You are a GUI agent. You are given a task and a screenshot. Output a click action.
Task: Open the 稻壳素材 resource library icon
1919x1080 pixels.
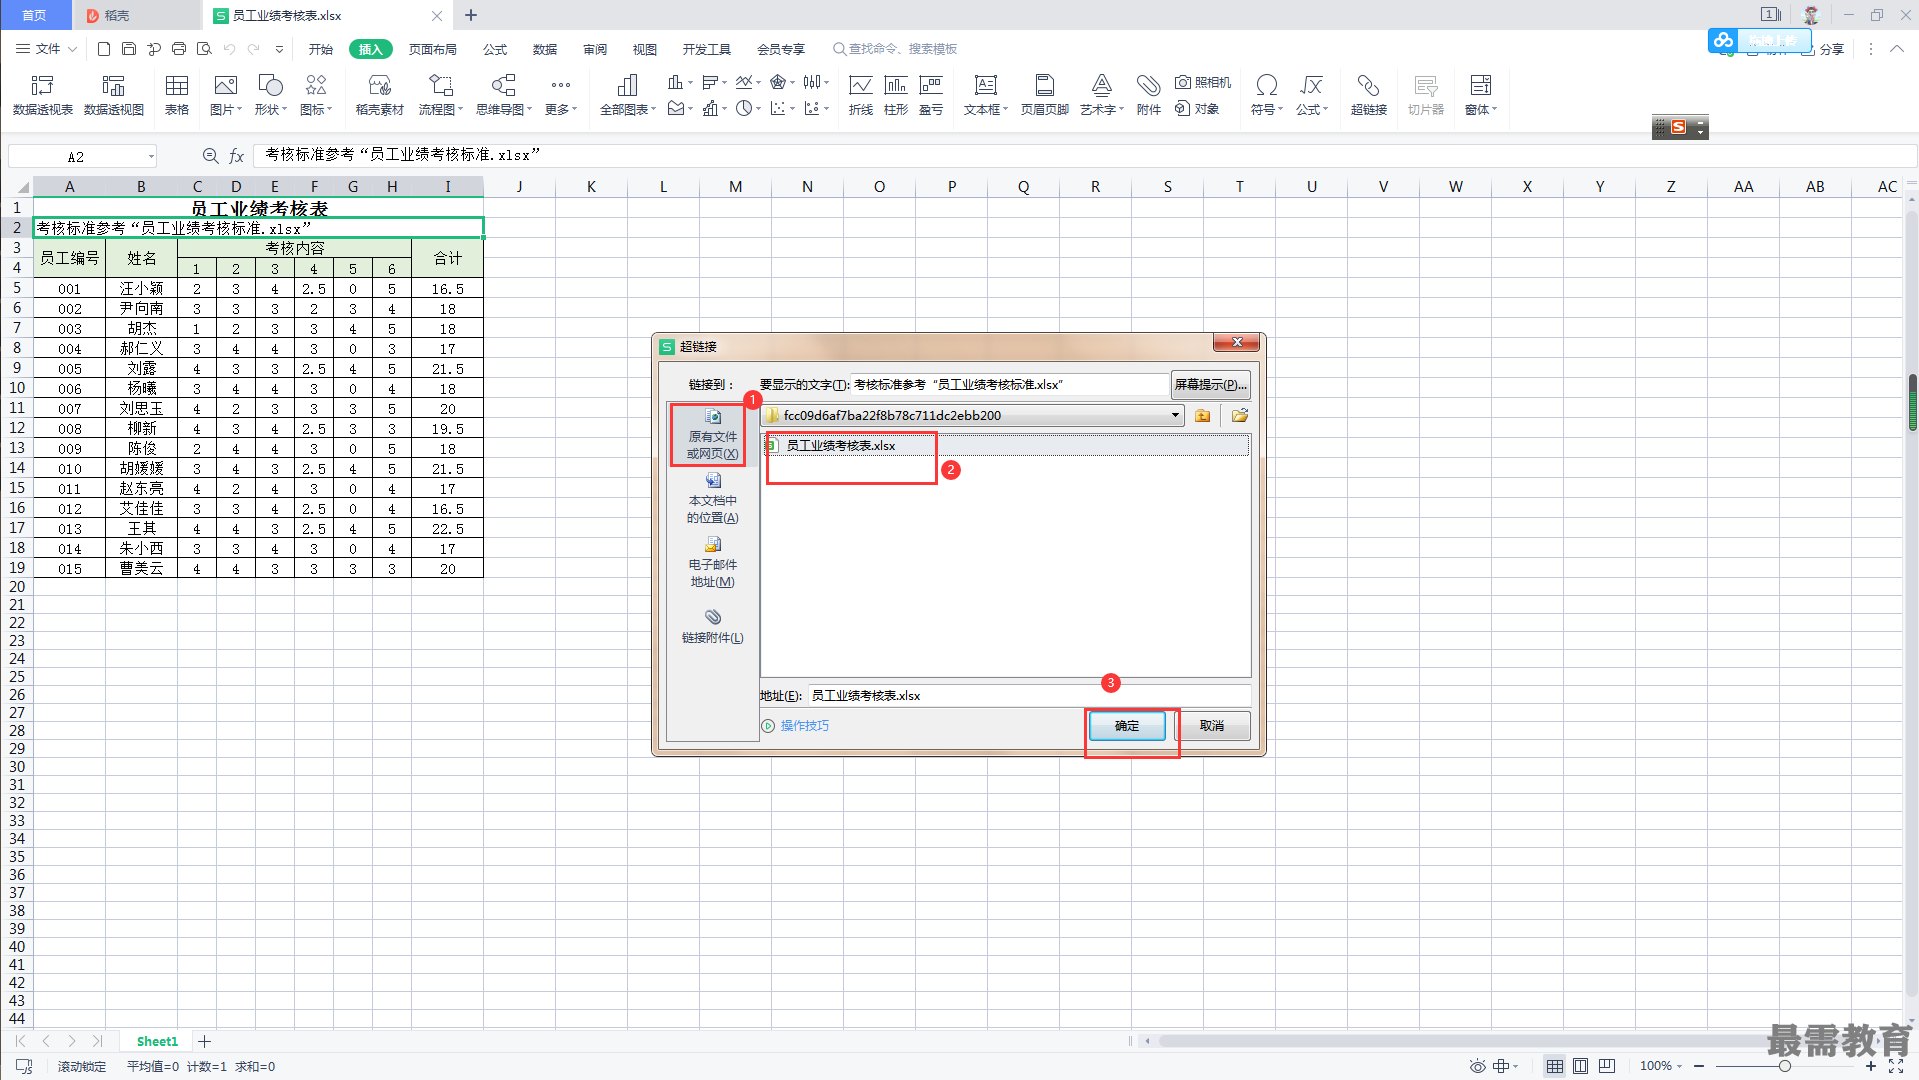coord(380,95)
